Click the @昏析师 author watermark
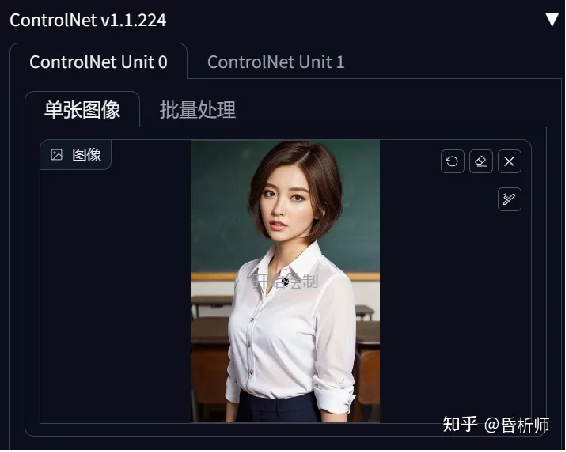 pyautogui.click(x=517, y=425)
